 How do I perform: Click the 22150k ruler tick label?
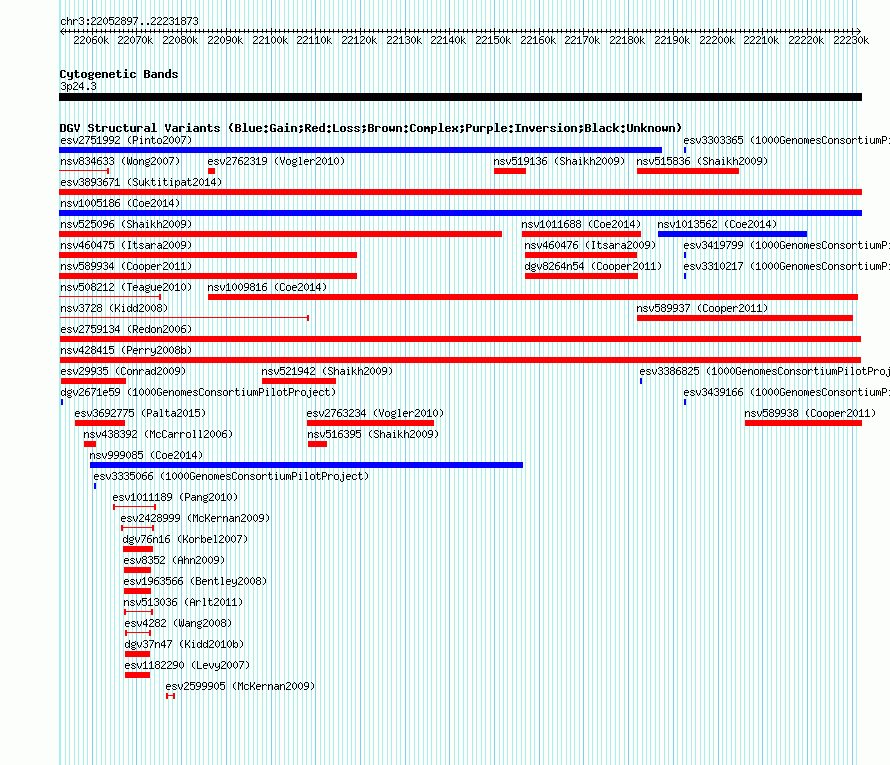coord(493,40)
